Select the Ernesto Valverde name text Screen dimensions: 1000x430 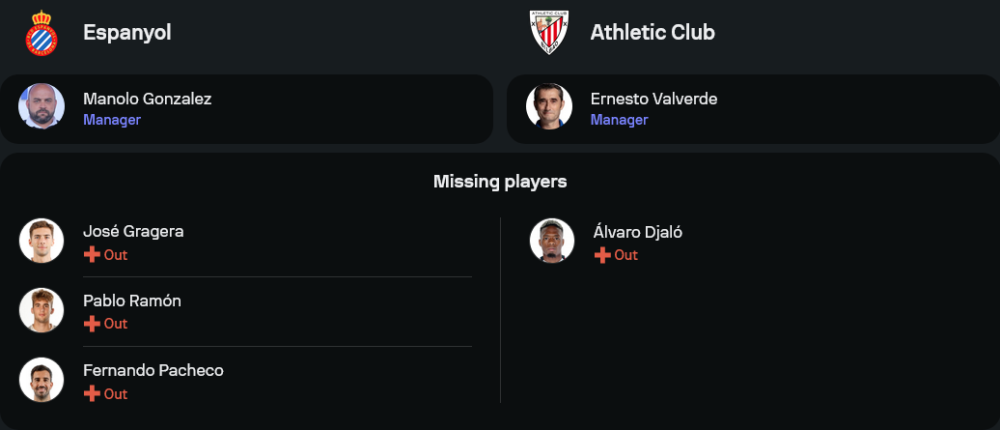653,99
